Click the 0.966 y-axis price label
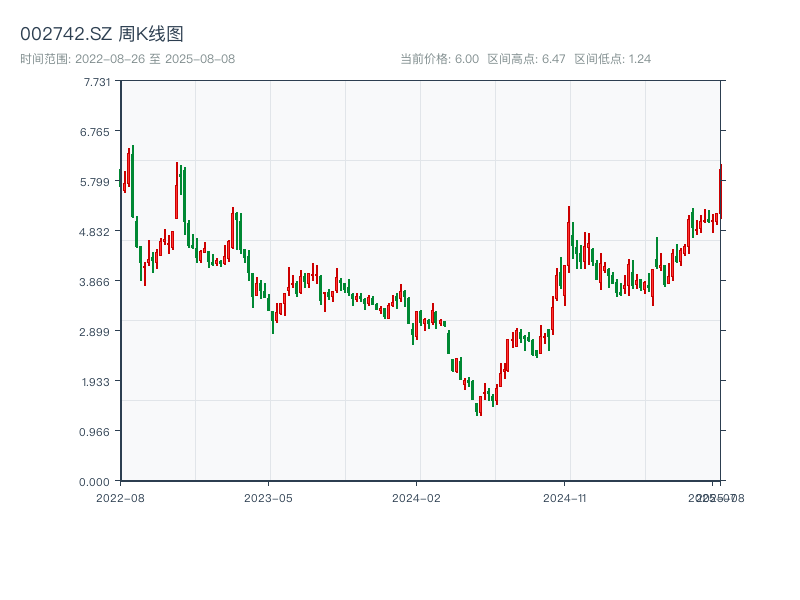This screenshot has height=600, width=800. pos(97,432)
